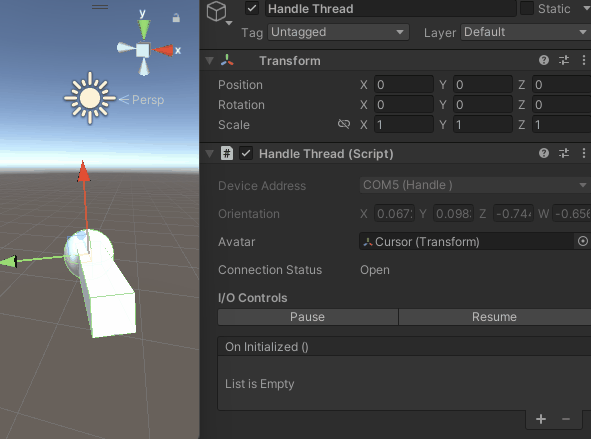
Task: Toggle the Scale constrained proportions link
Action: (344, 124)
